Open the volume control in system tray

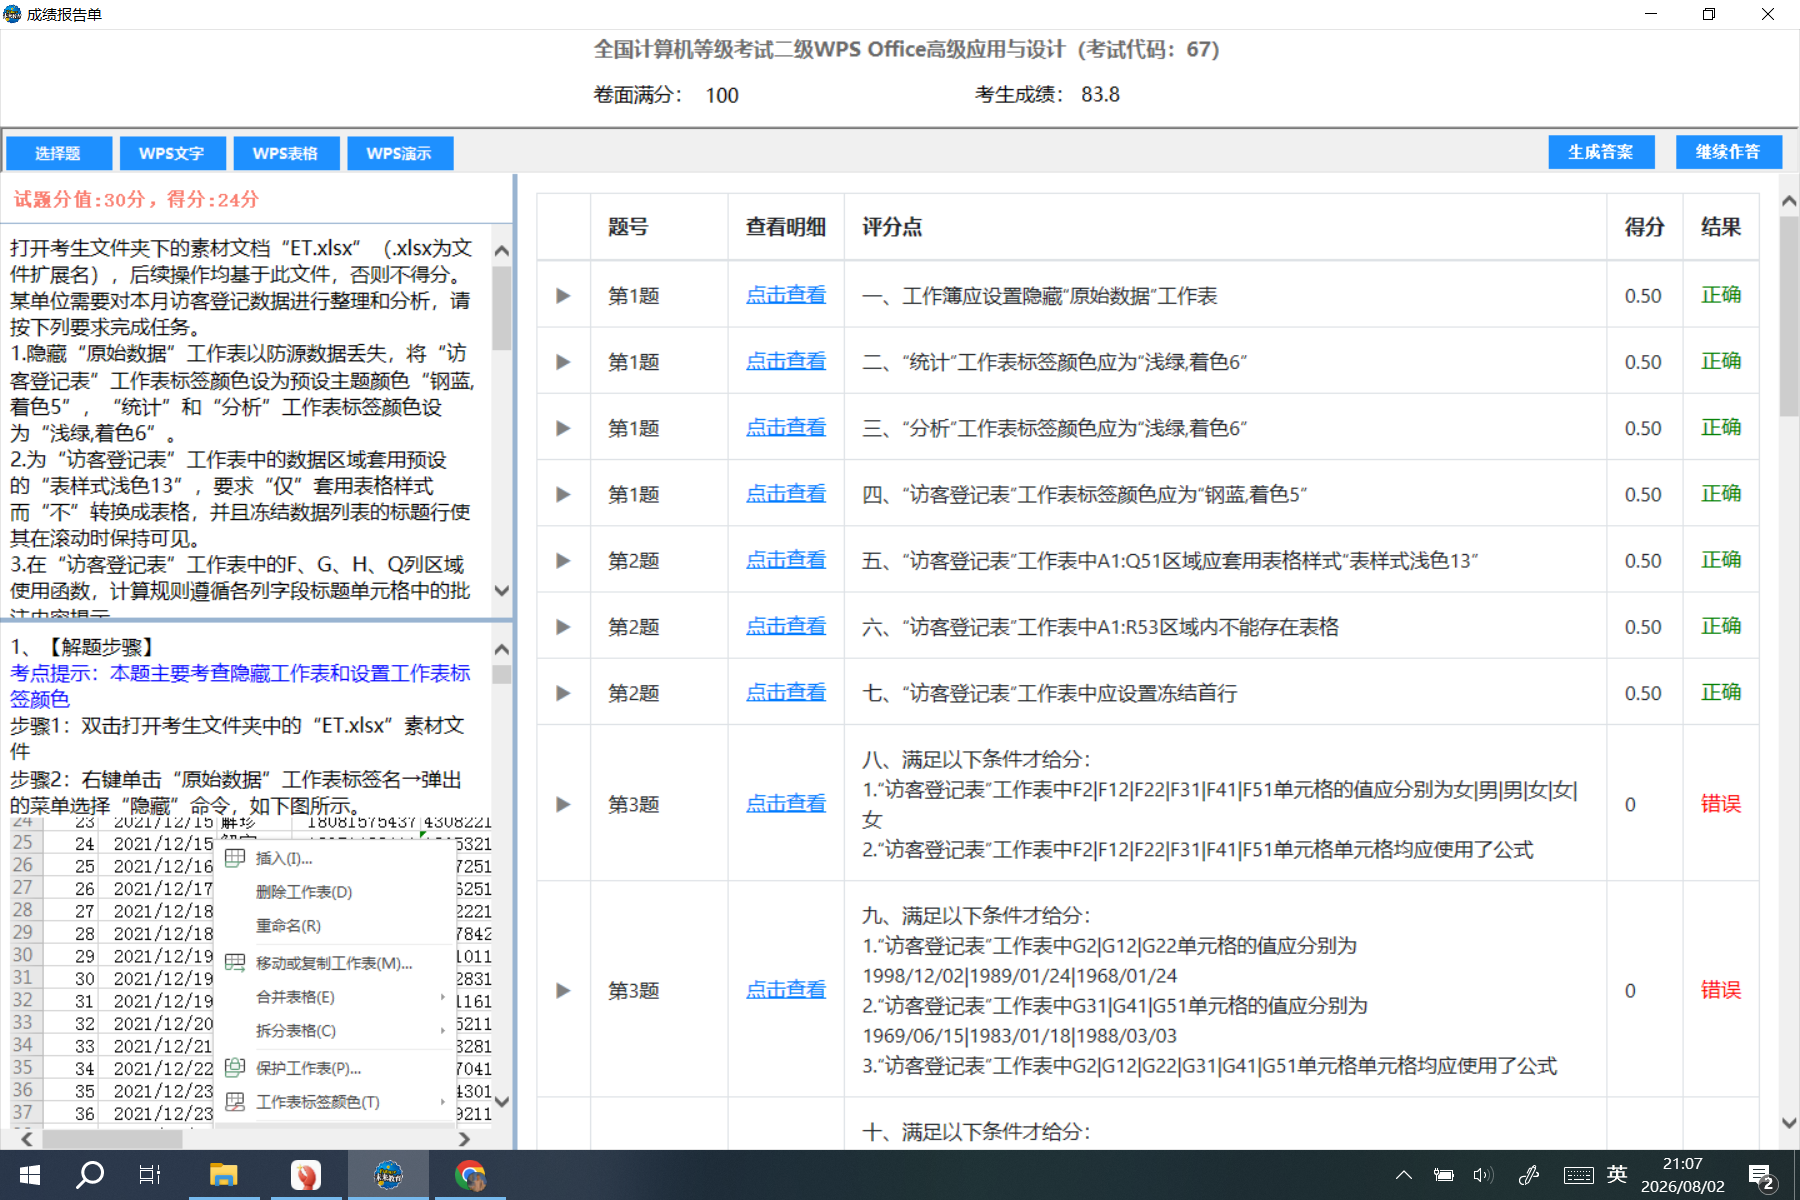[x=1482, y=1175]
